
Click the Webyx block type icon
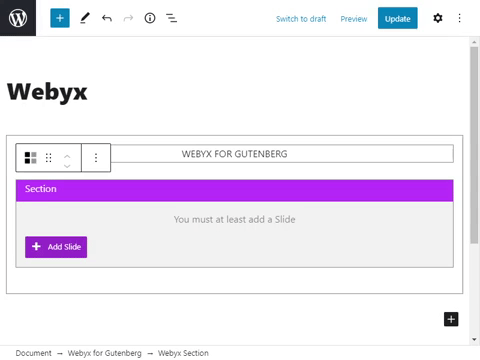coord(31,158)
